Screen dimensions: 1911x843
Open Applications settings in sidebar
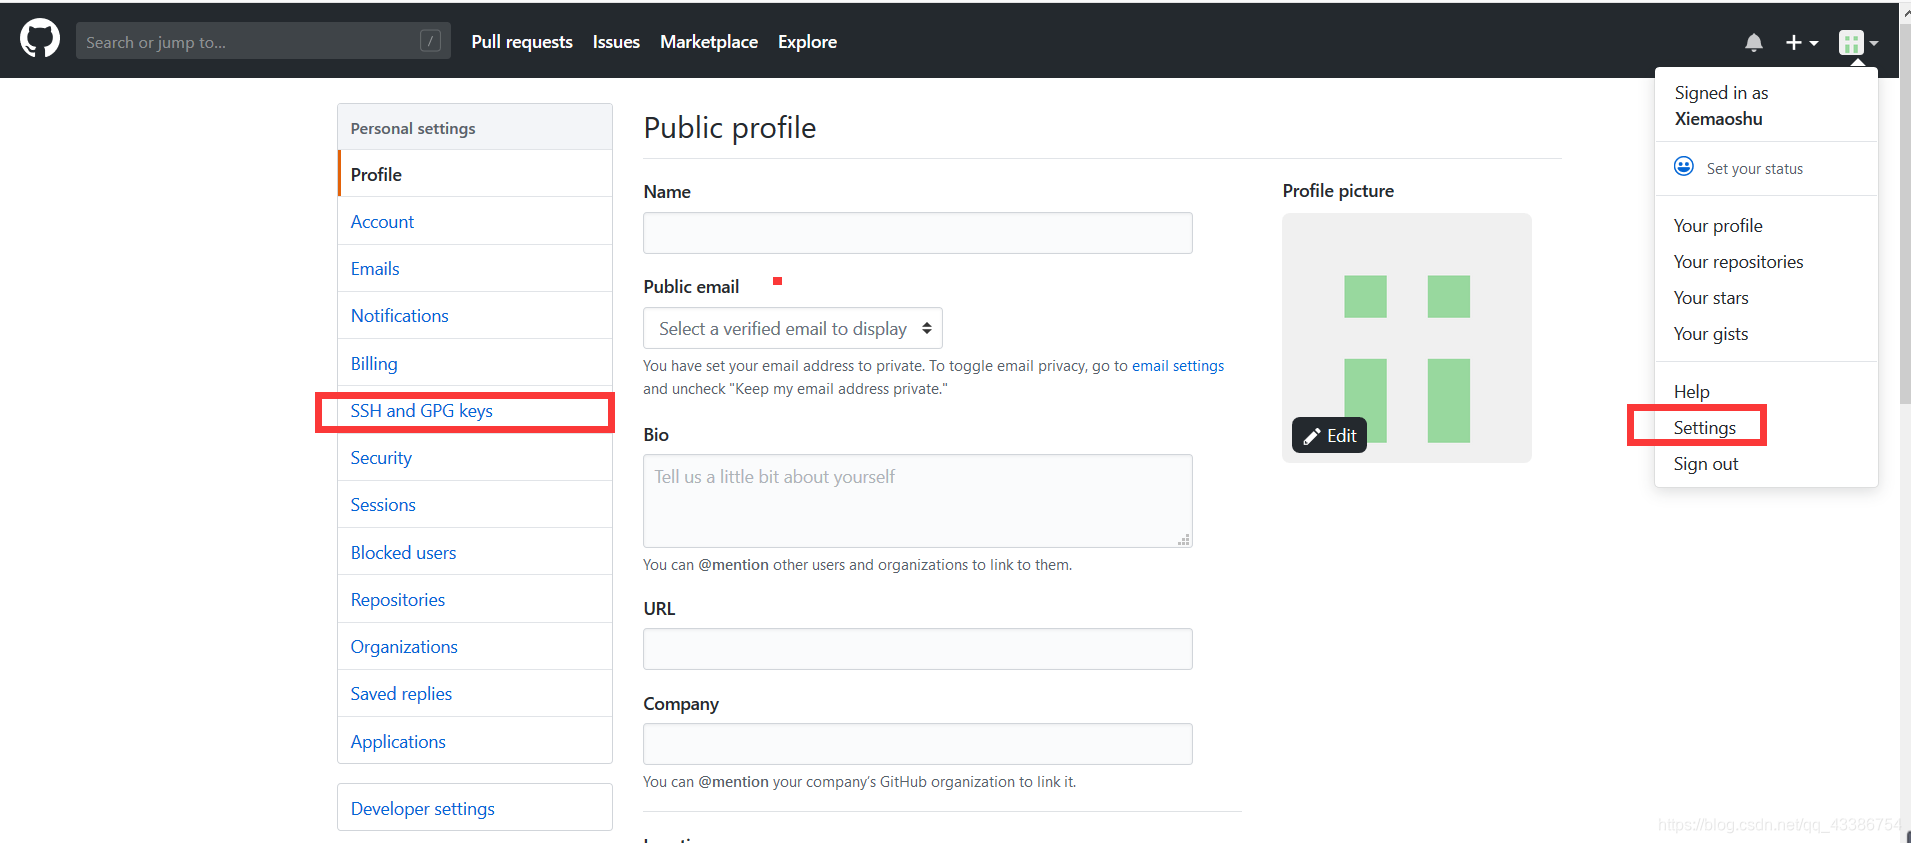[x=475, y=741]
